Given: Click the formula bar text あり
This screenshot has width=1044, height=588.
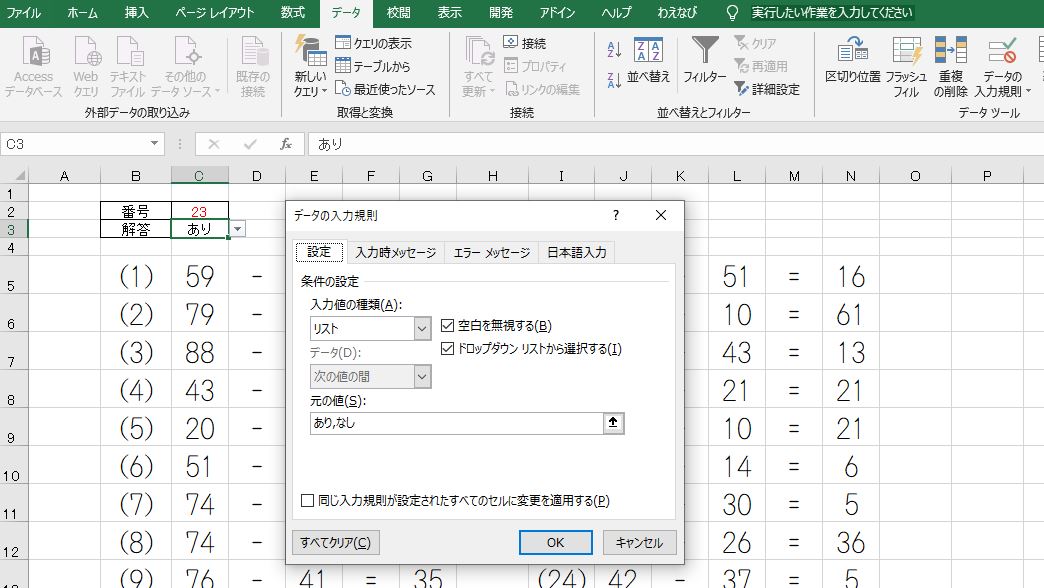Looking at the screenshot, I should (330, 144).
